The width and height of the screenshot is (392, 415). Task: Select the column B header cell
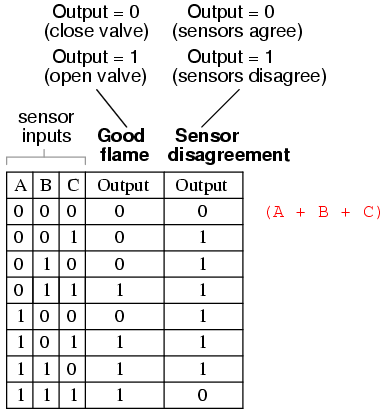[x=46, y=185]
